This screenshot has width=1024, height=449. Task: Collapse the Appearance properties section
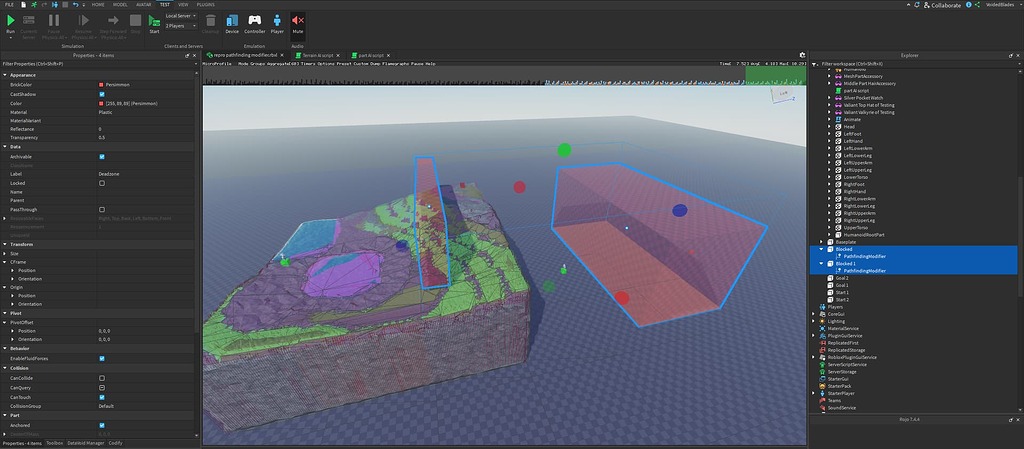click(x=5, y=75)
